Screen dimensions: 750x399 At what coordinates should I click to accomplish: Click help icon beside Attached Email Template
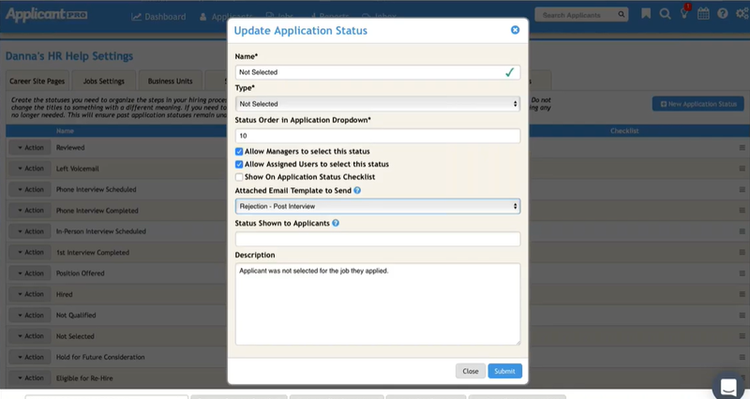click(357, 190)
